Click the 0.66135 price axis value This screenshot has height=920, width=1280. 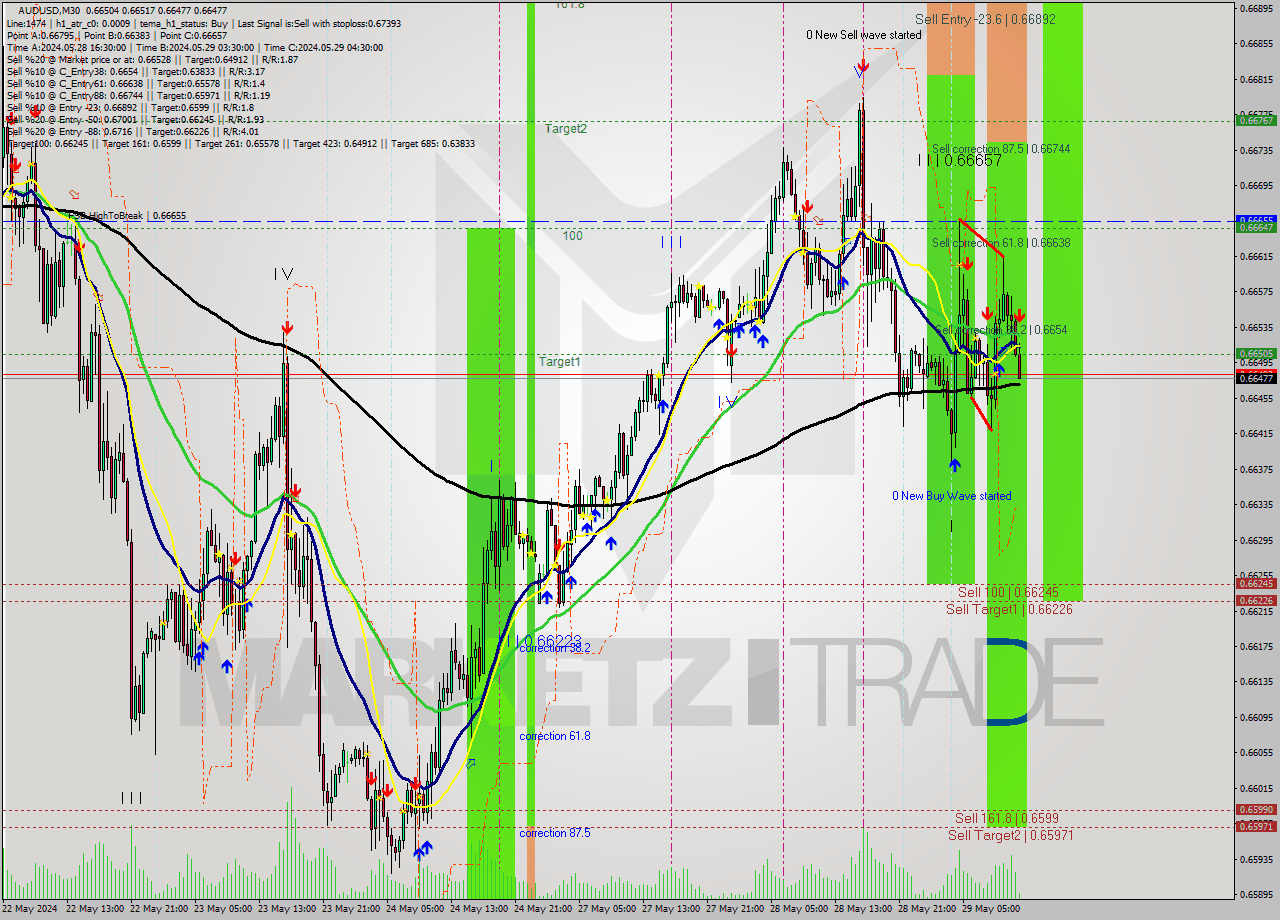[1256, 682]
